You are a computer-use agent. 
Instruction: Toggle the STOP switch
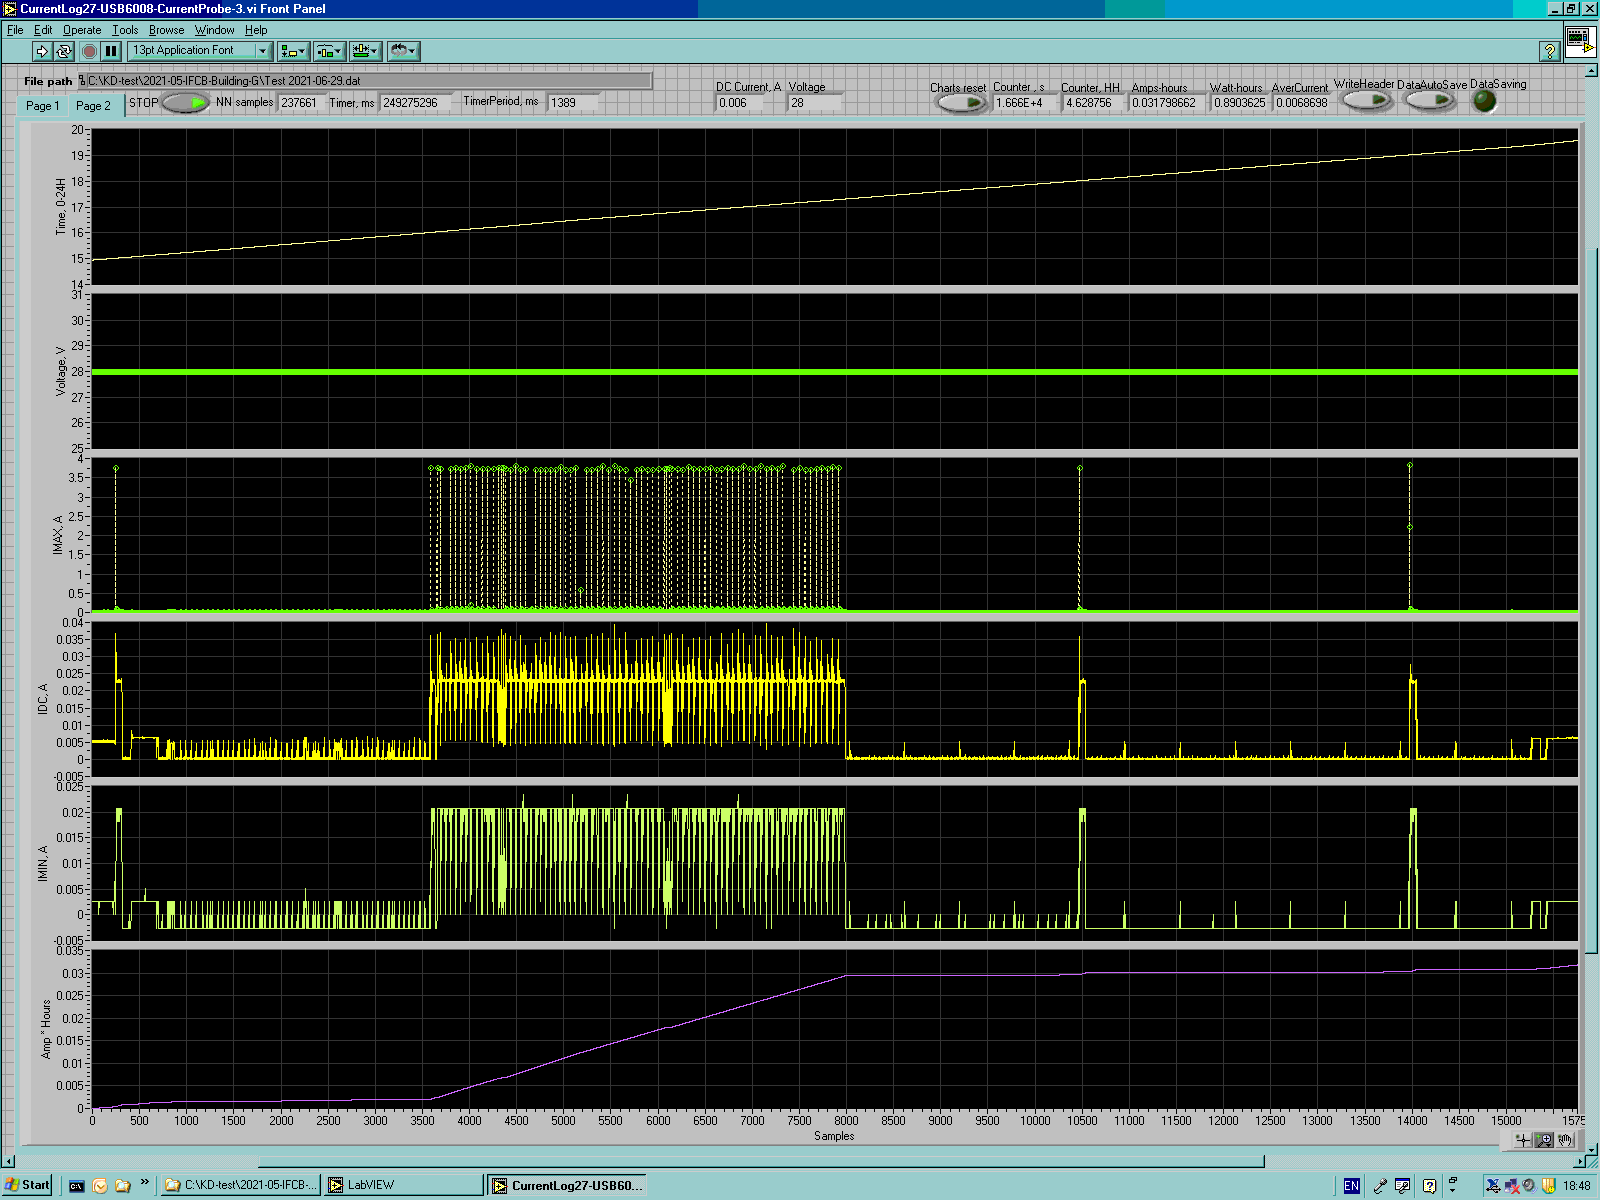(186, 102)
